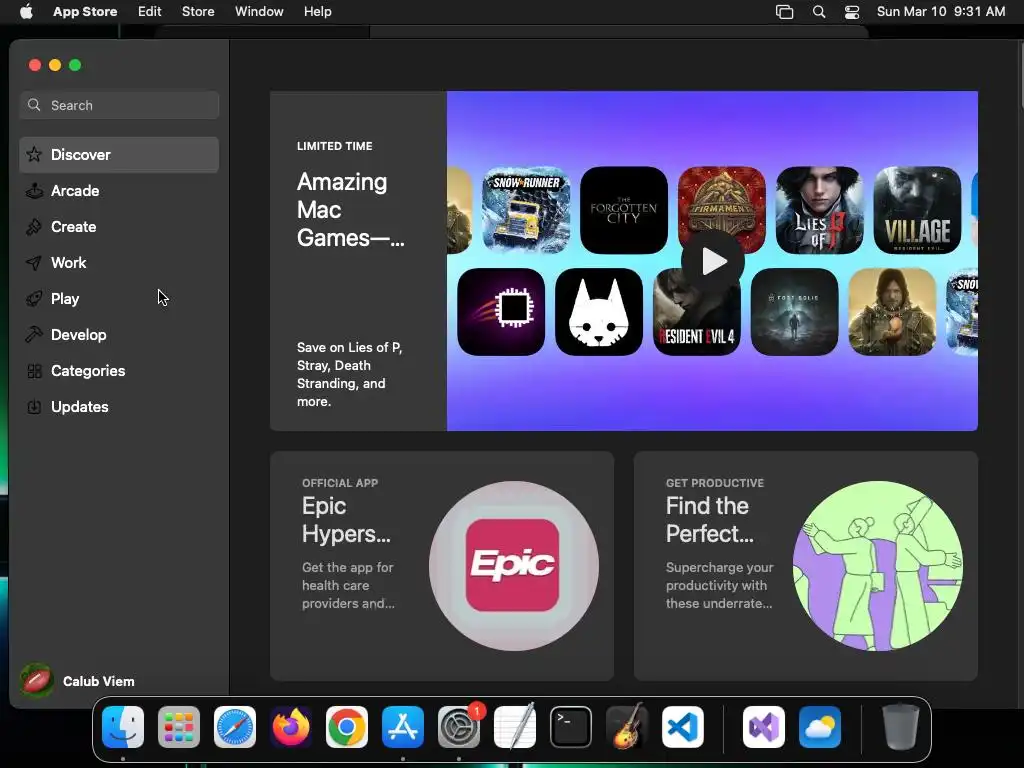1024x768 pixels.
Task: Open the Help menu
Action: coord(317,12)
